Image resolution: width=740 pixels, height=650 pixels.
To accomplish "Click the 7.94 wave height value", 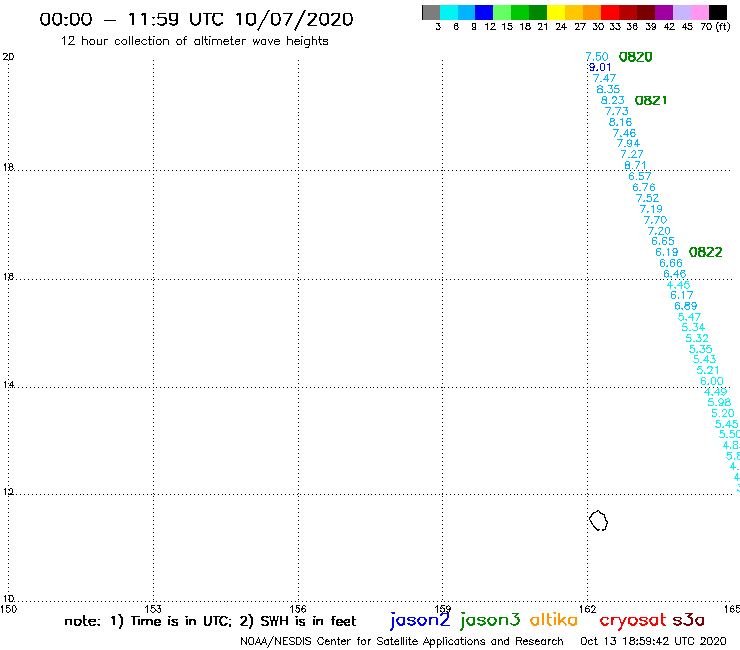I will (628, 143).
